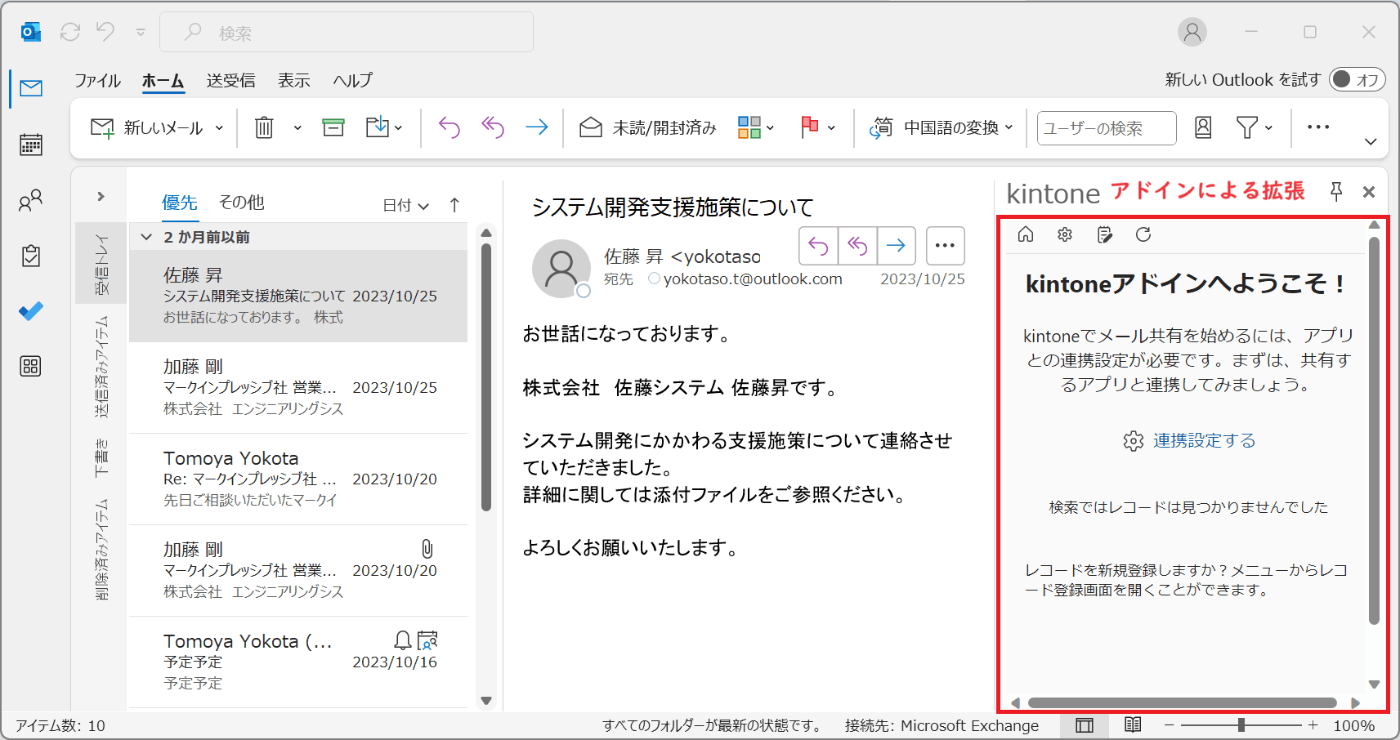Open the People contacts view
Image resolution: width=1400 pixels, height=740 pixels.
tap(31, 201)
